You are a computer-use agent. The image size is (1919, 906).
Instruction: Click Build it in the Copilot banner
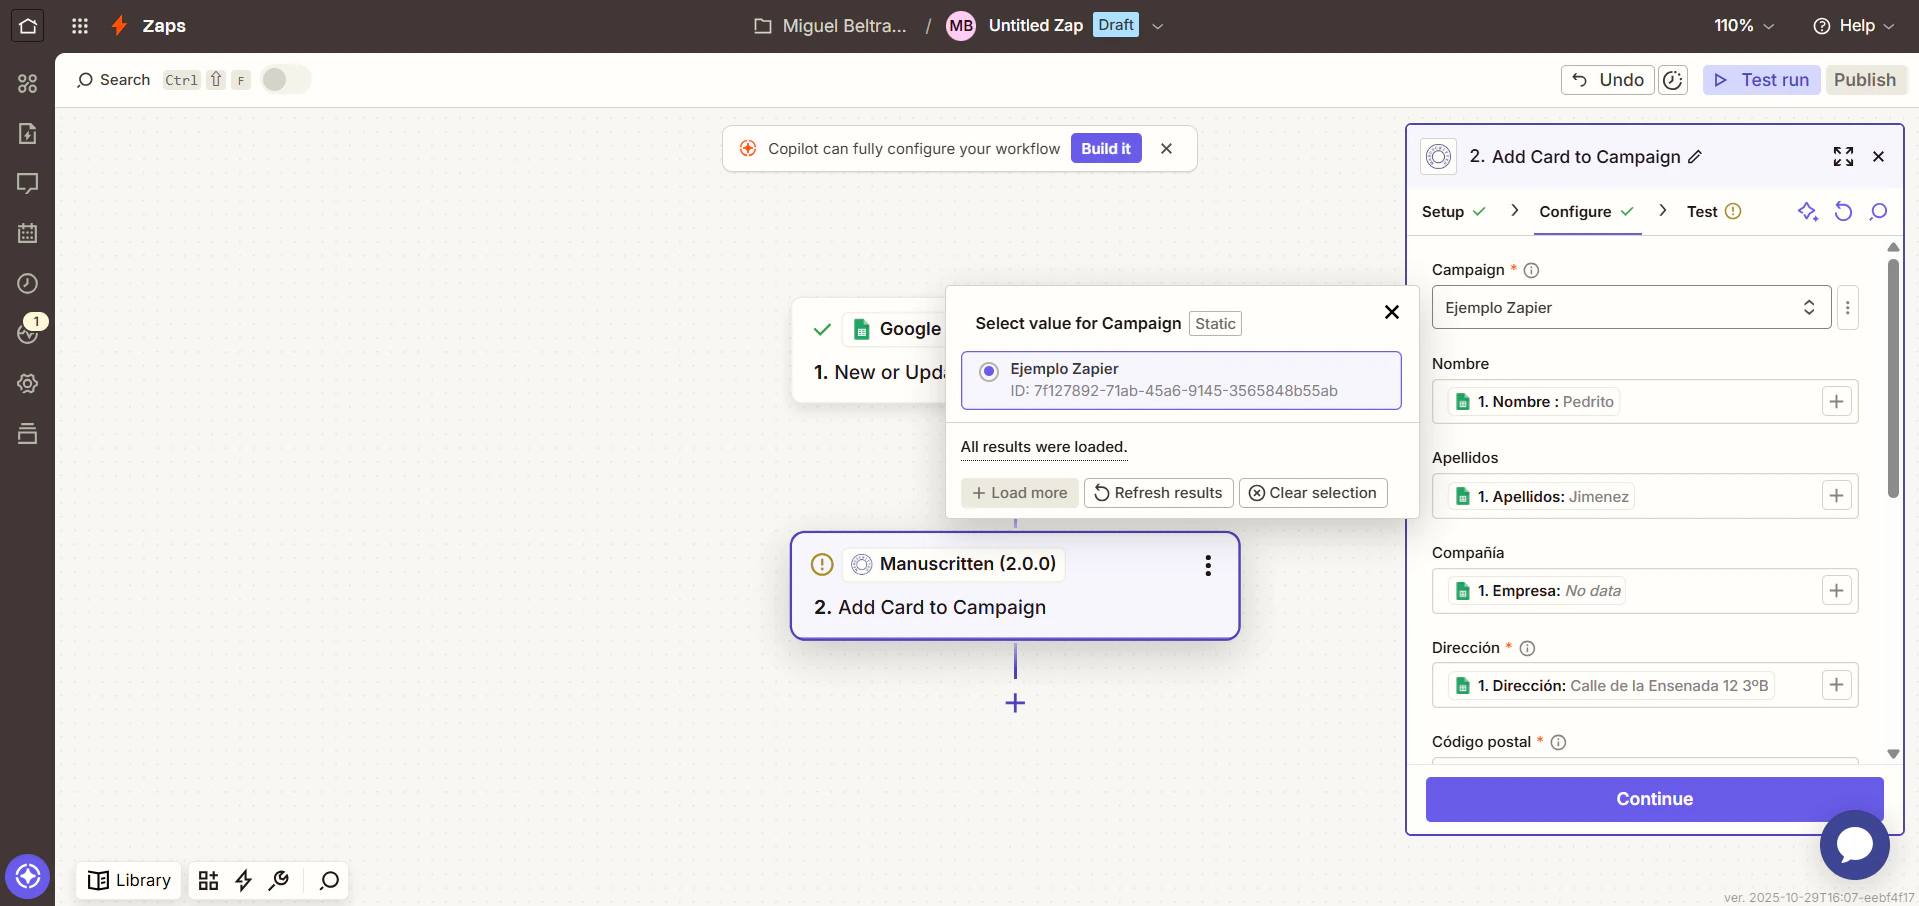pos(1105,148)
